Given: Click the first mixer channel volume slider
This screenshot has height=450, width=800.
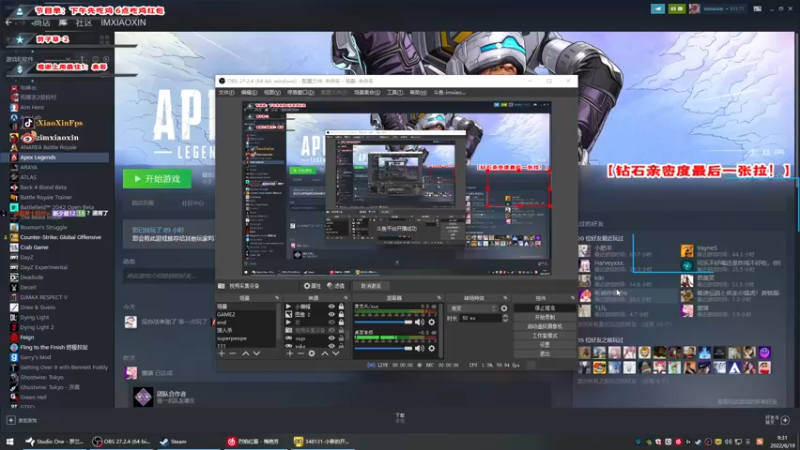Looking at the screenshot, I should (x=383, y=322).
